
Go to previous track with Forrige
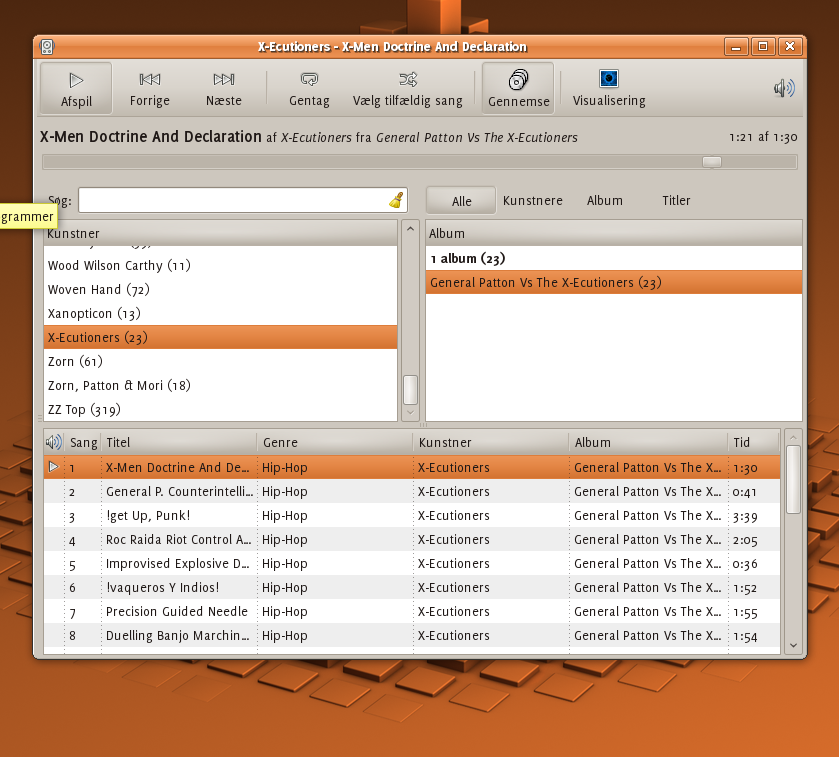click(149, 88)
